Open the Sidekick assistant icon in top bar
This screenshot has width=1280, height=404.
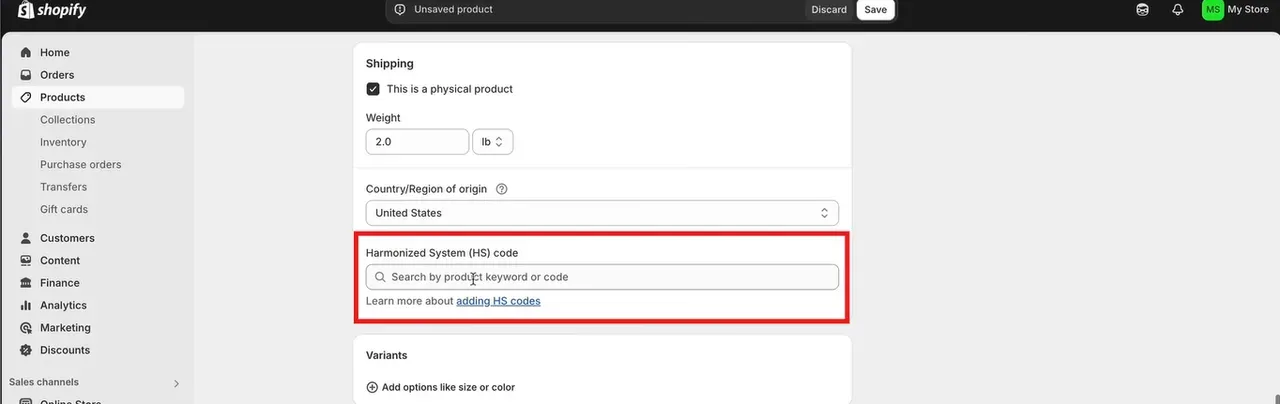coord(1143,10)
